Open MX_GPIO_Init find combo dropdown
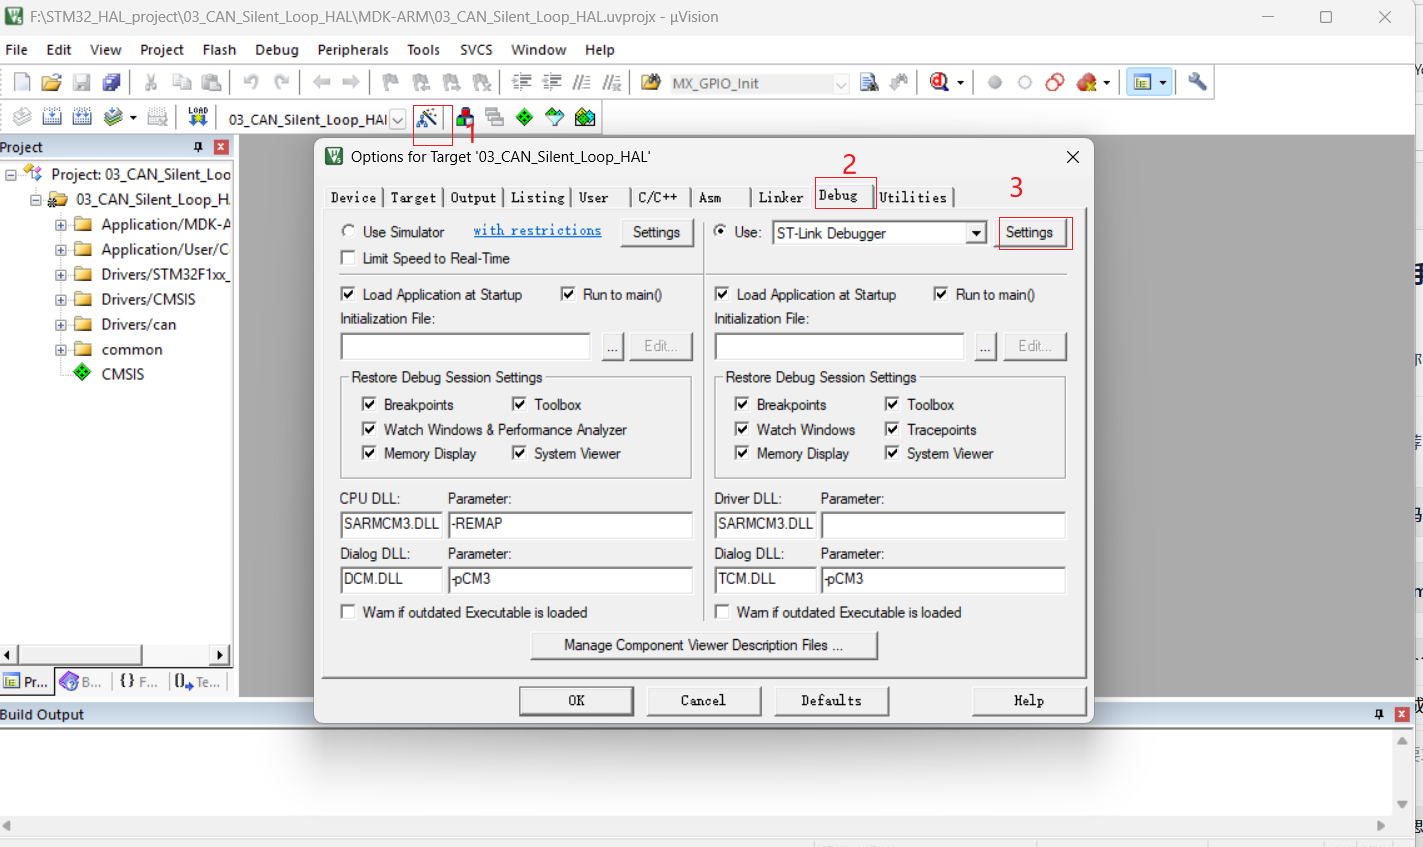 click(841, 84)
